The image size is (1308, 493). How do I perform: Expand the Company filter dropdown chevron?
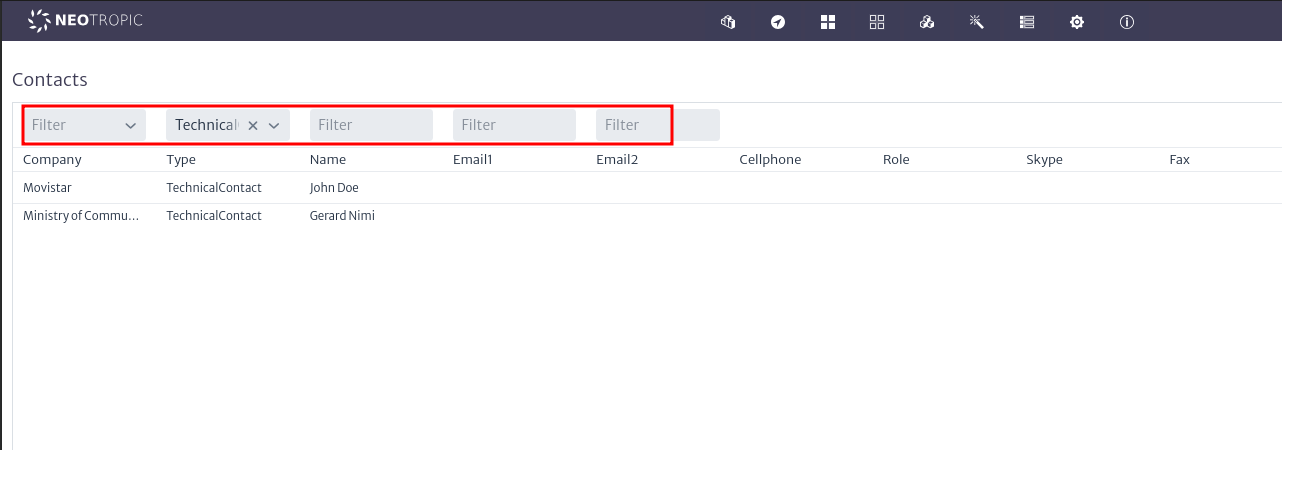pyautogui.click(x=130, y=125)
